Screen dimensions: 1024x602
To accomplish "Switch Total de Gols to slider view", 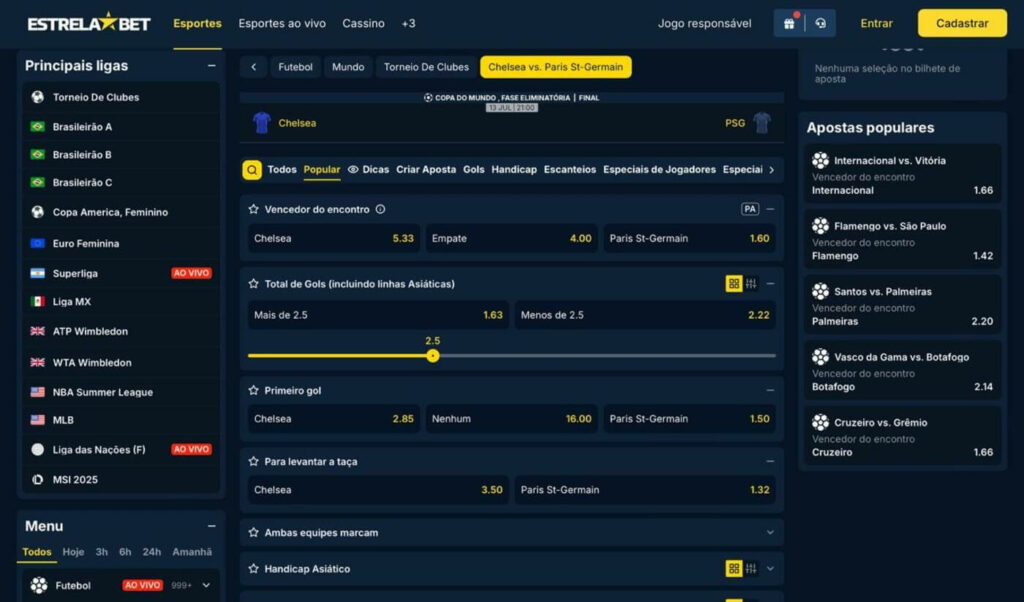I will [751, 284].
